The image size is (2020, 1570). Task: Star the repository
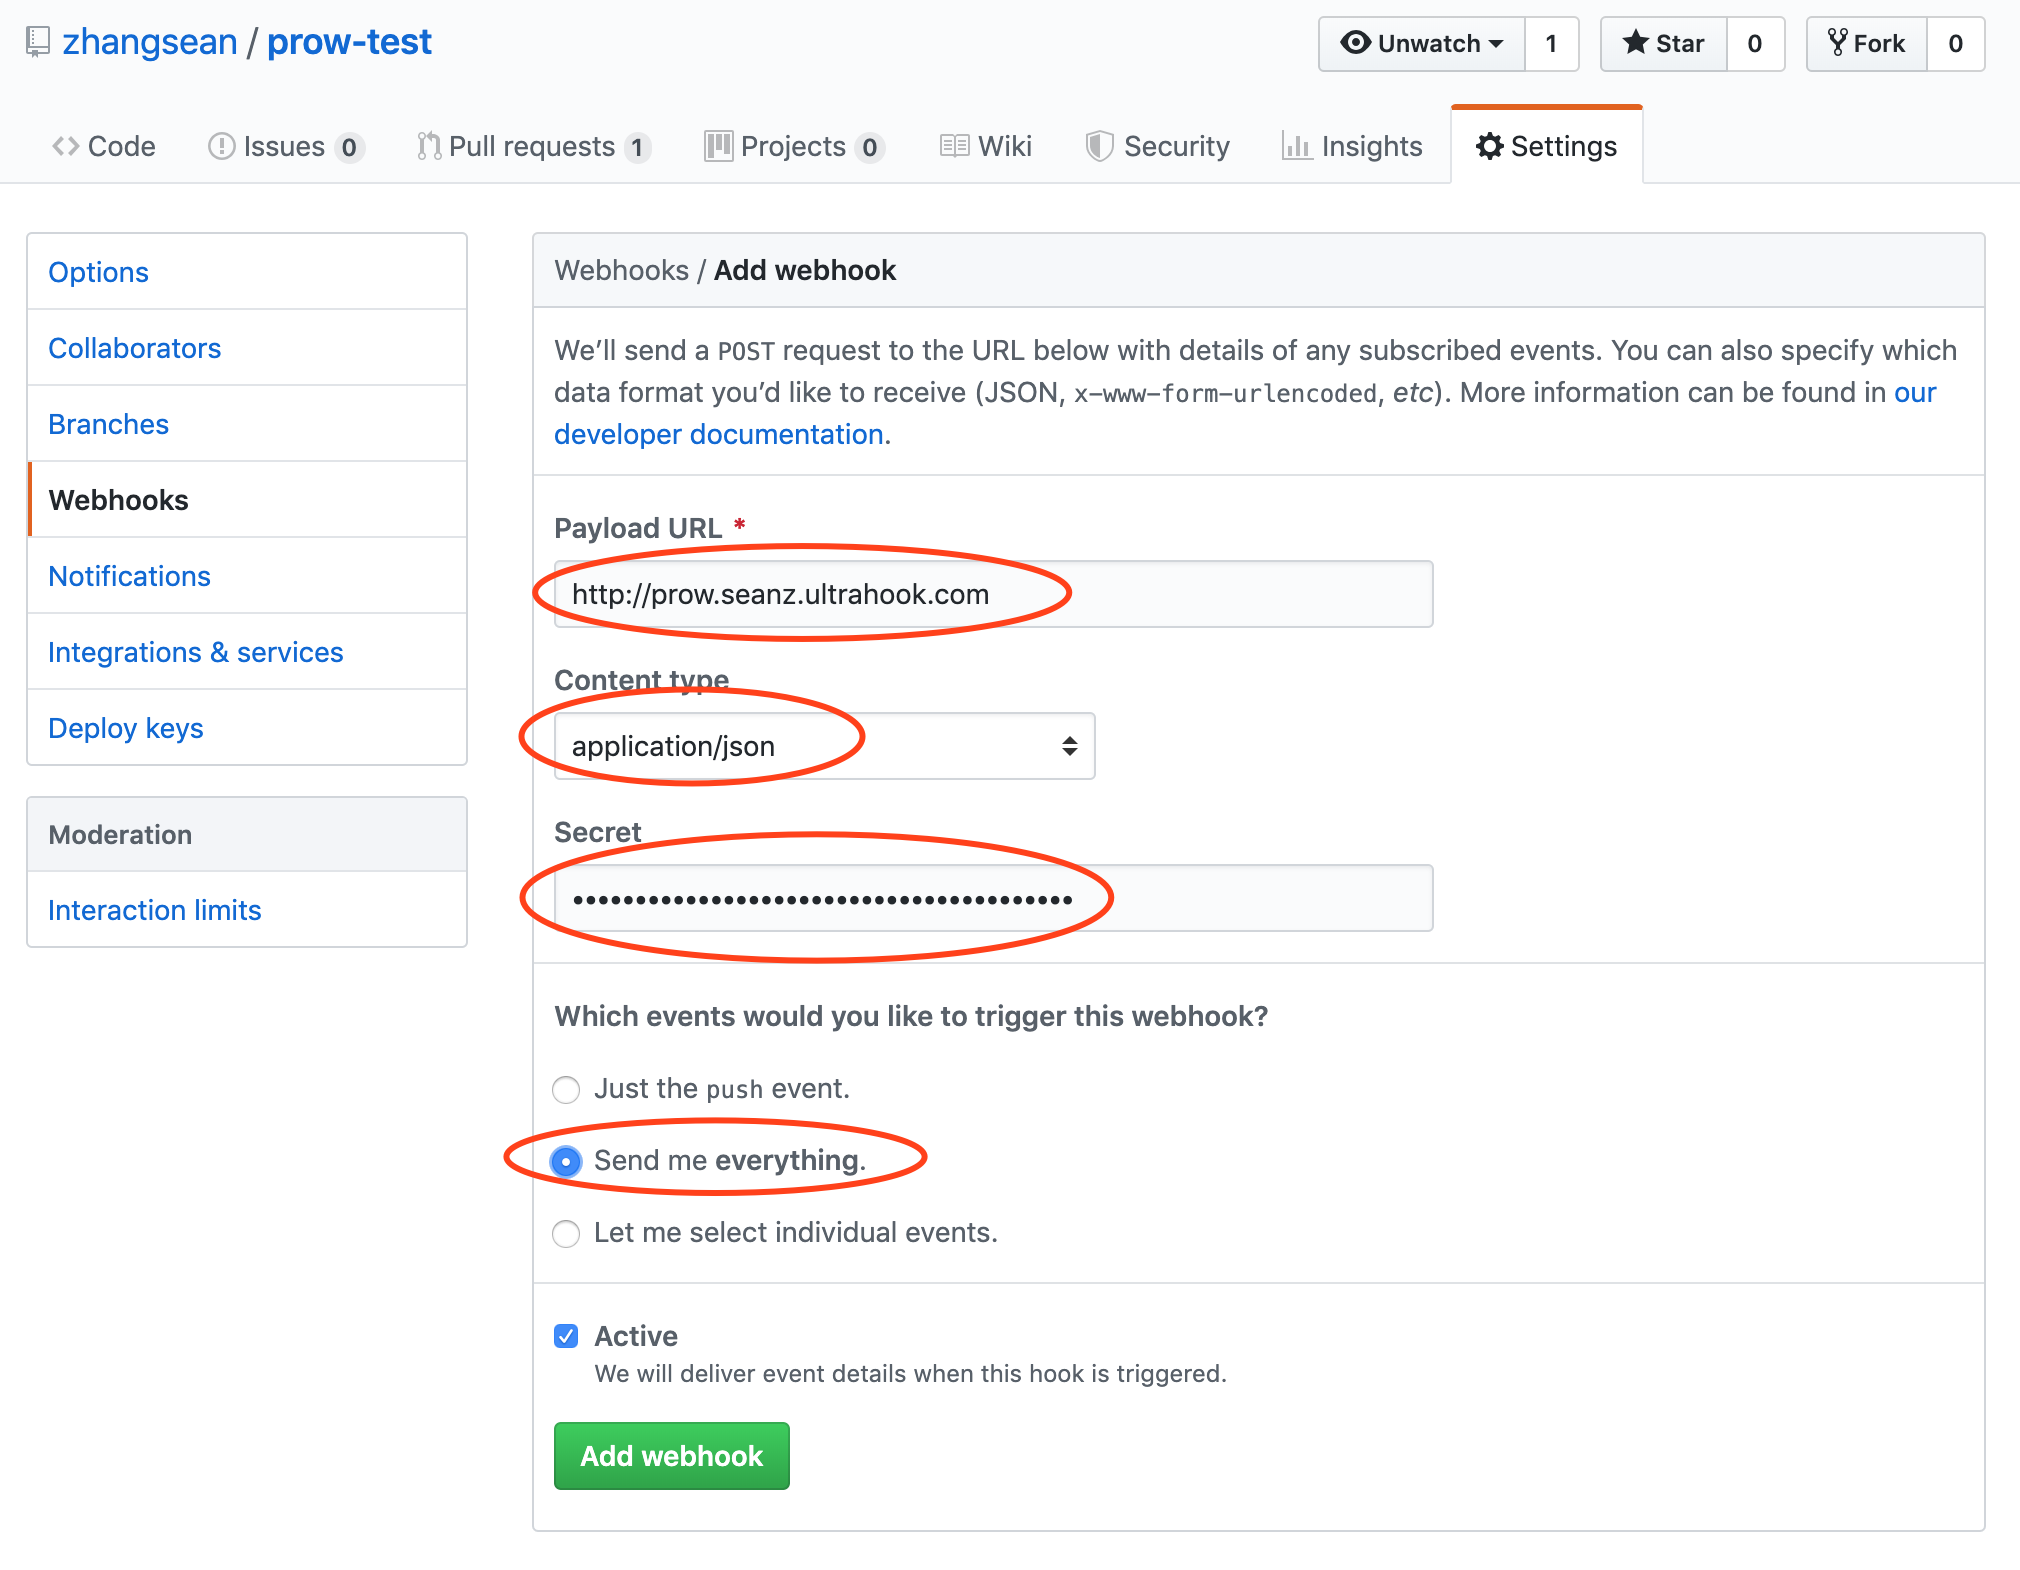click(x=1663, y=44)
